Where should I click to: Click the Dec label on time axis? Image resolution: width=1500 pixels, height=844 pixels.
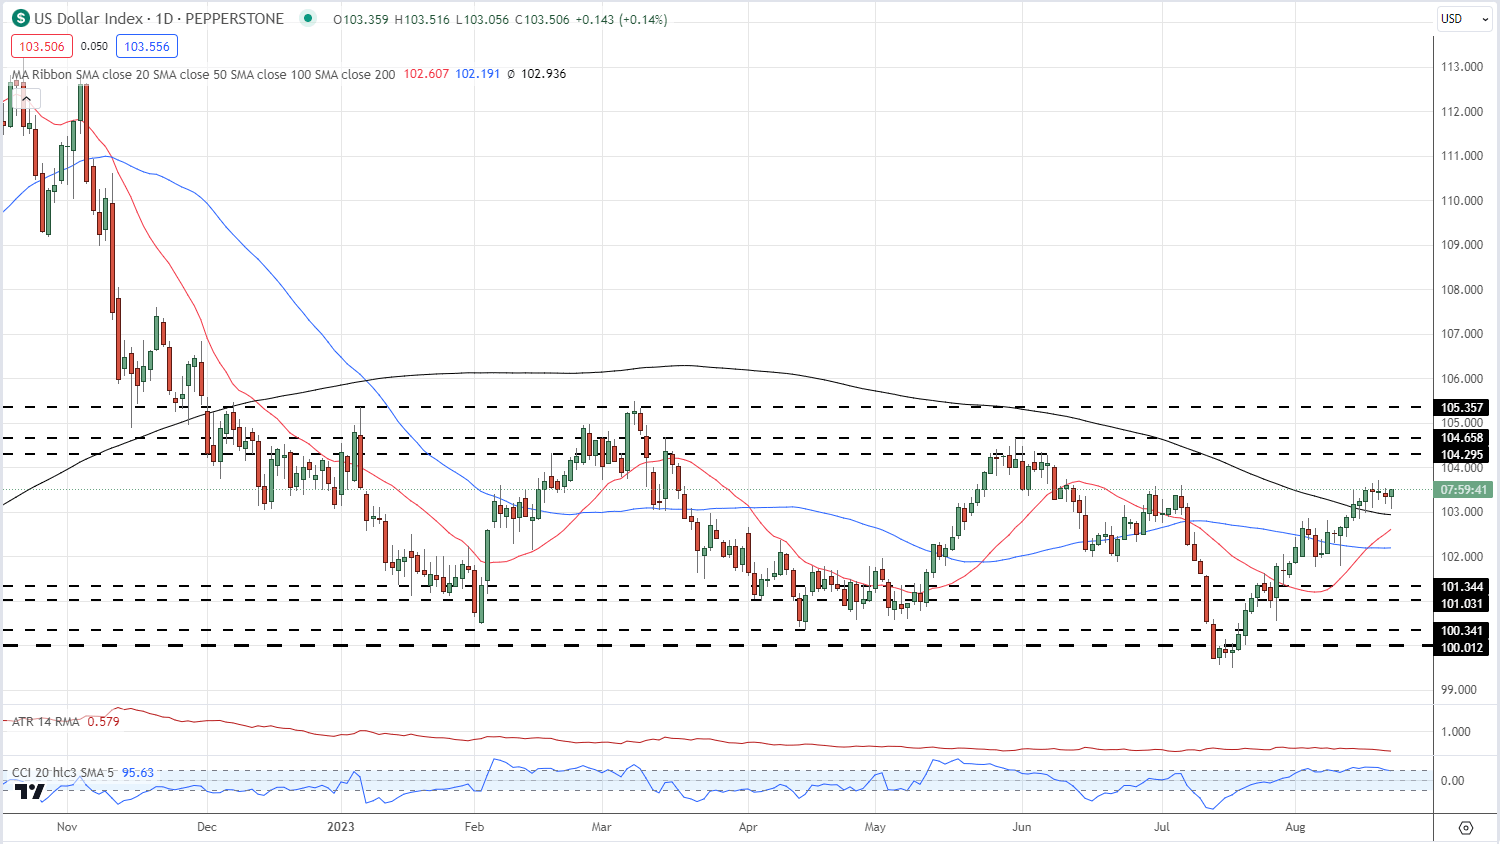coord(206,827)
